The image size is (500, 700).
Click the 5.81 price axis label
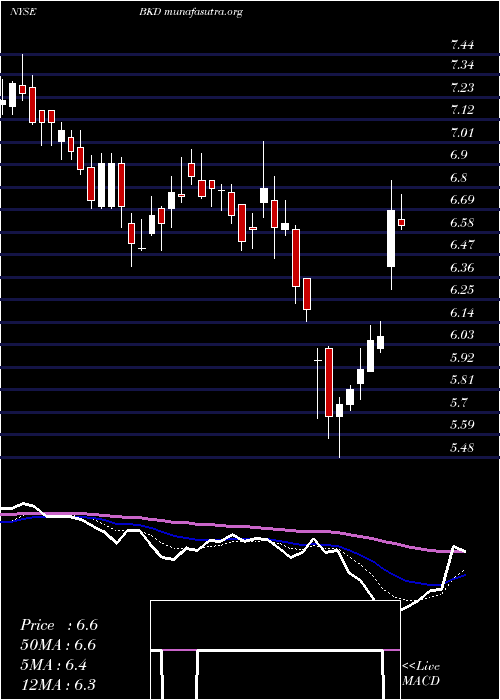(x=462, y=380)
